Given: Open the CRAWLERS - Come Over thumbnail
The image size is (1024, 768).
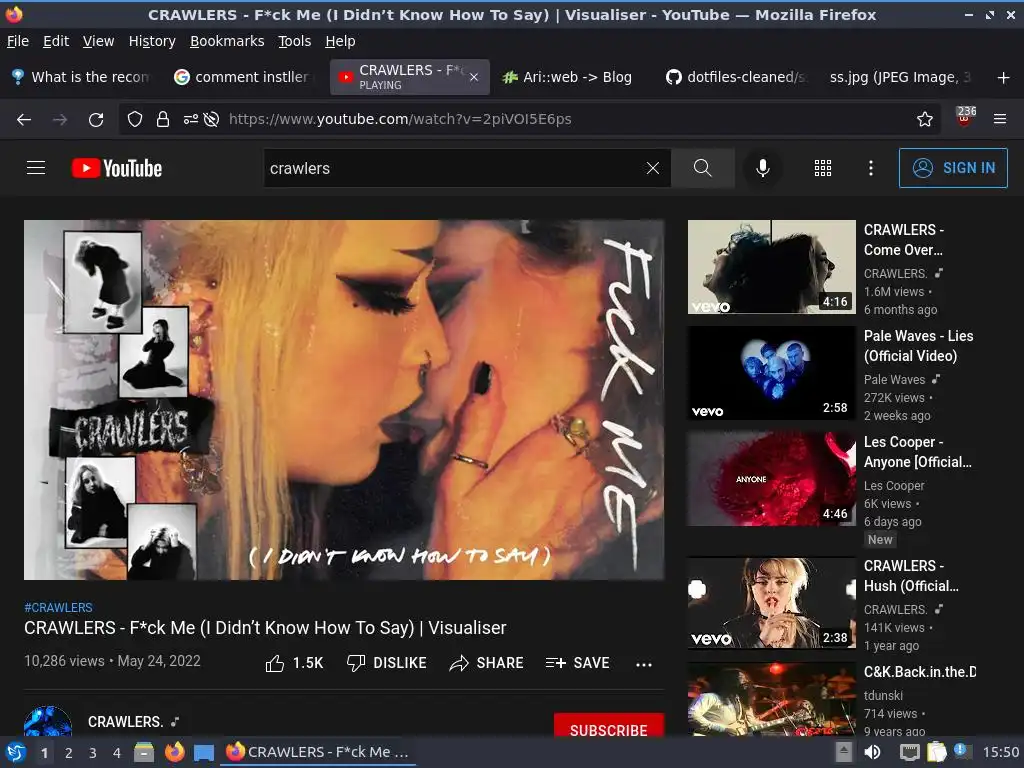Looking at the screenshot, I should (771, 266).
